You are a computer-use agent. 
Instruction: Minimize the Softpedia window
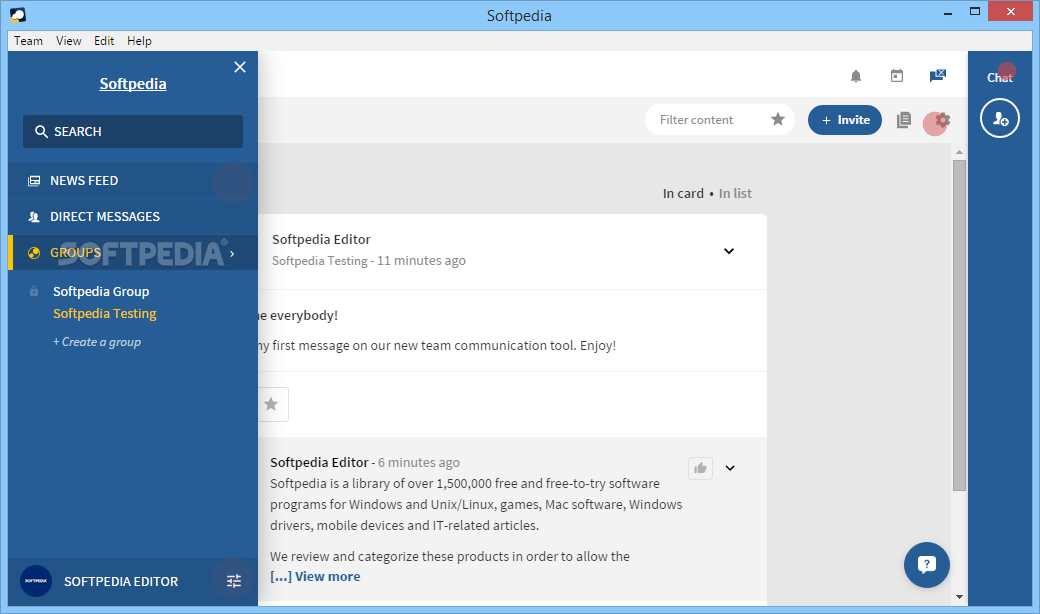click(948, 13)
